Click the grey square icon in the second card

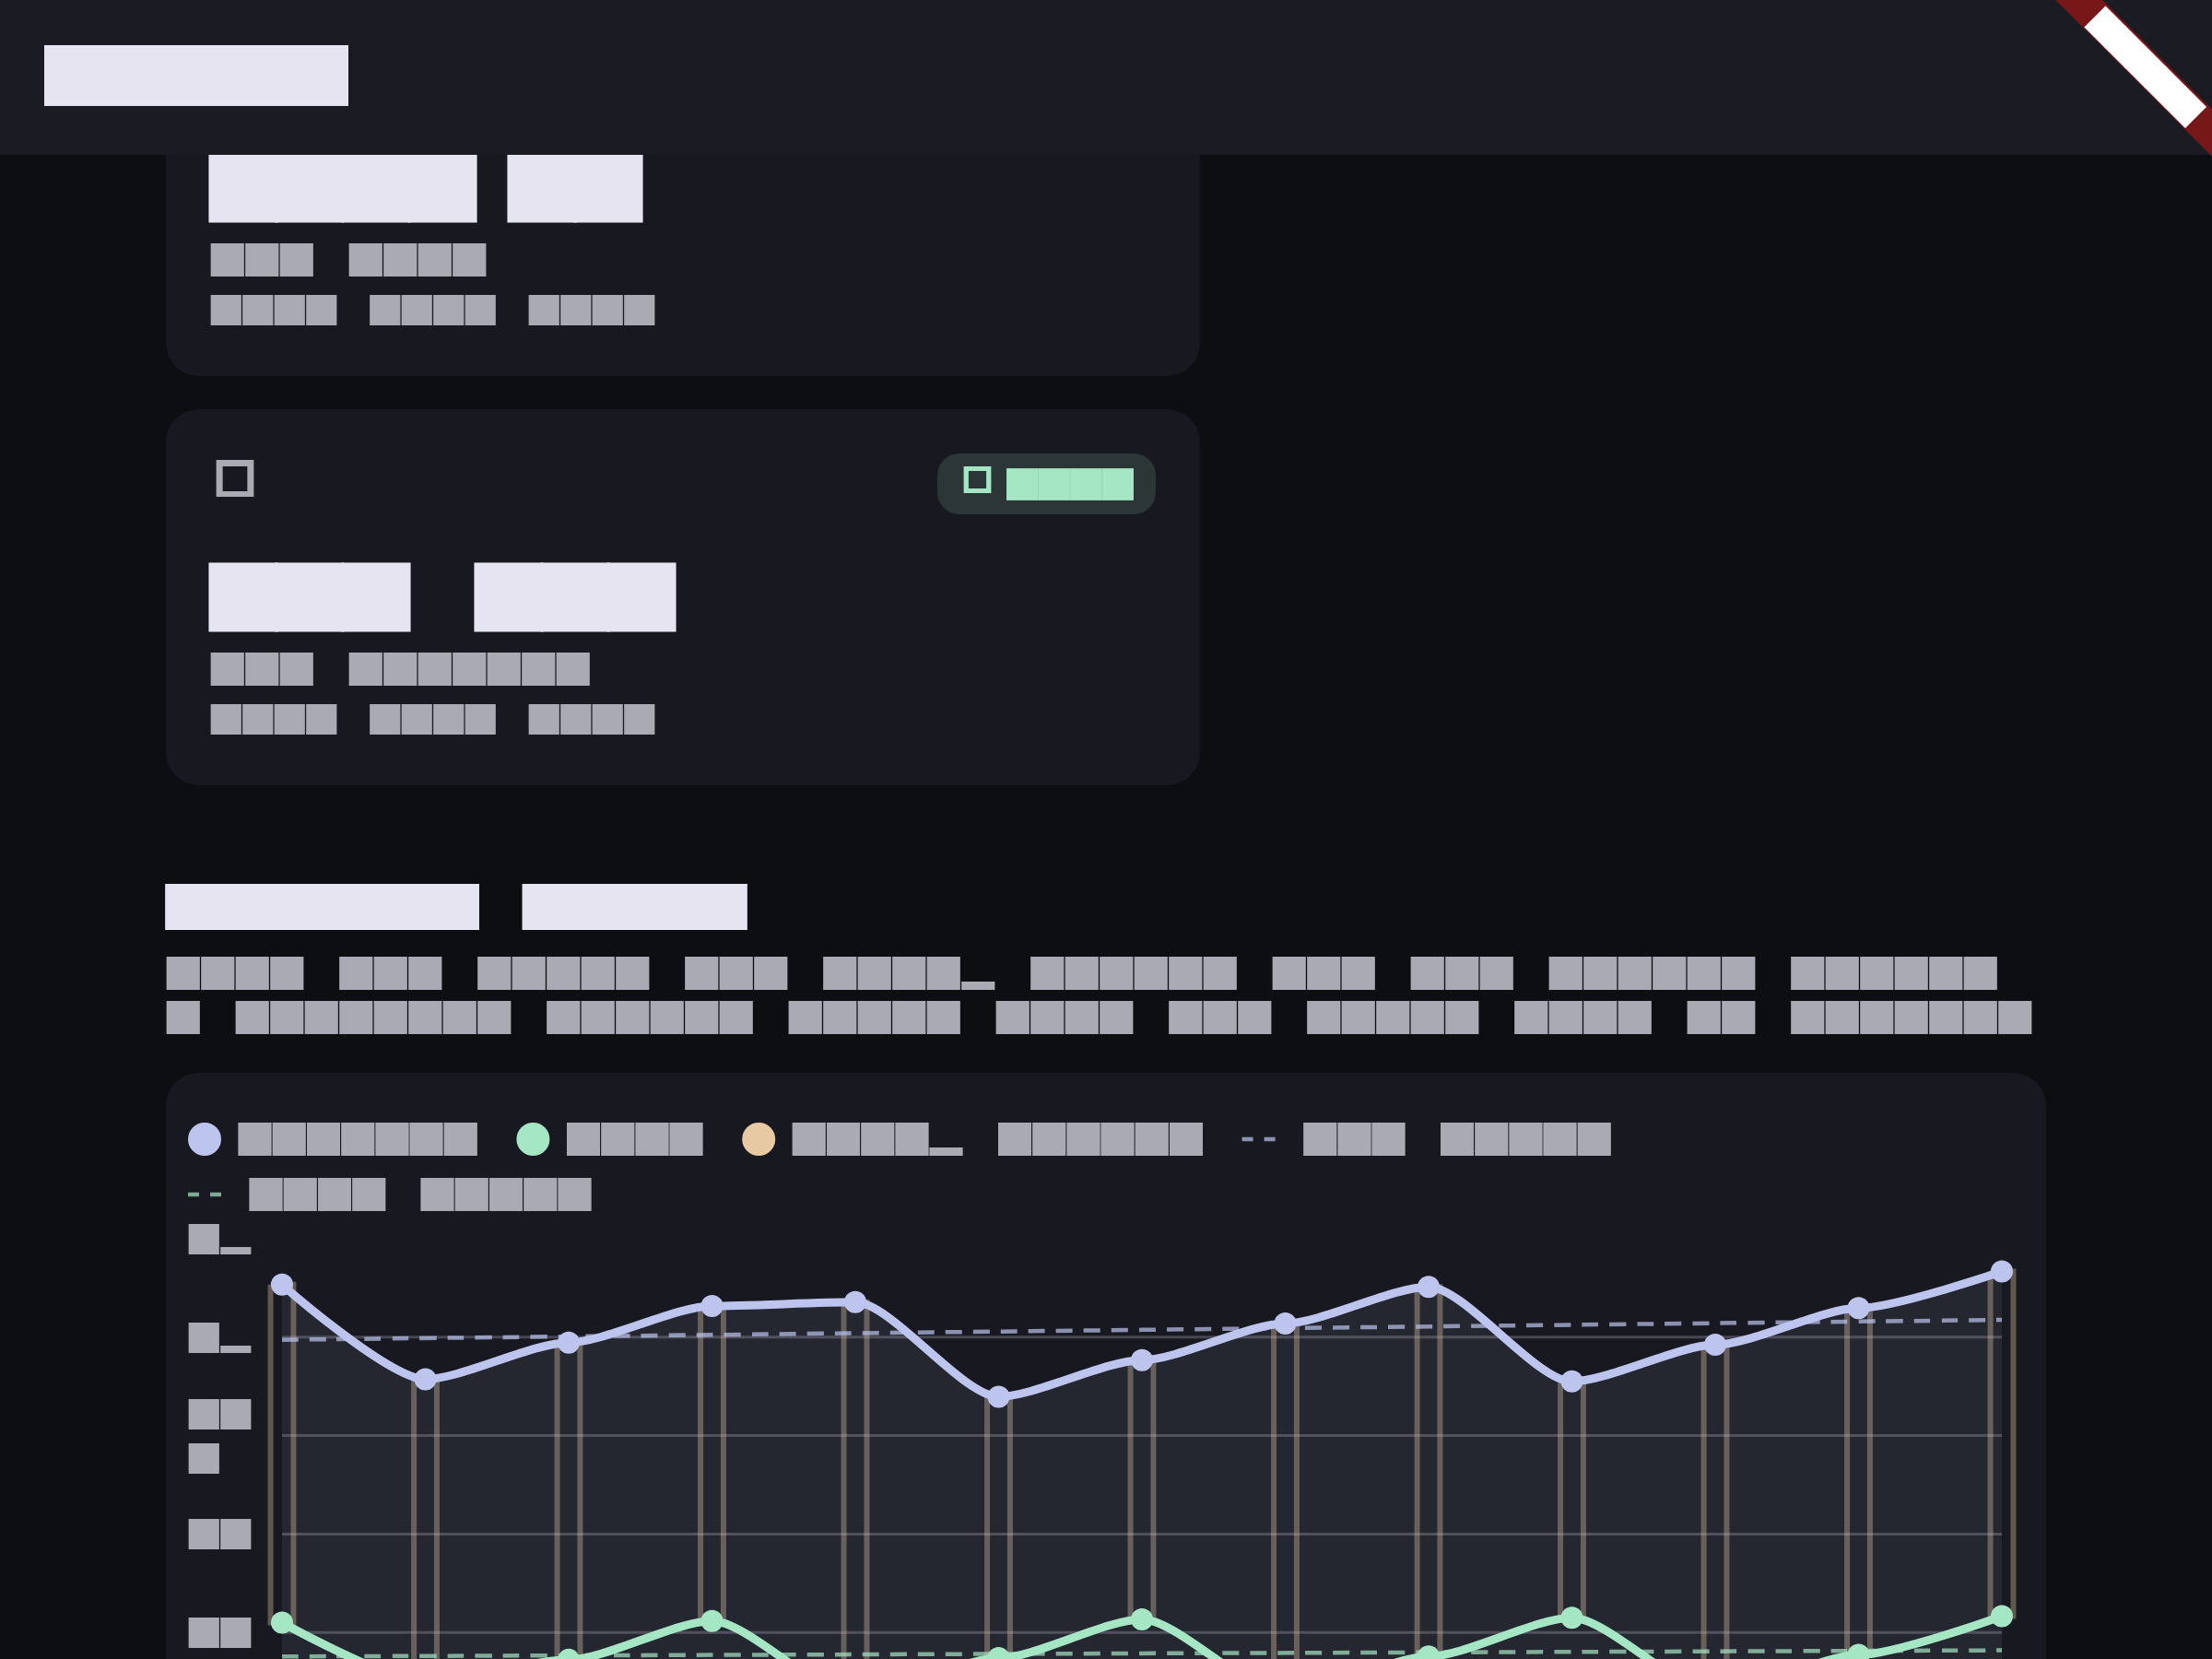[235, 478]
